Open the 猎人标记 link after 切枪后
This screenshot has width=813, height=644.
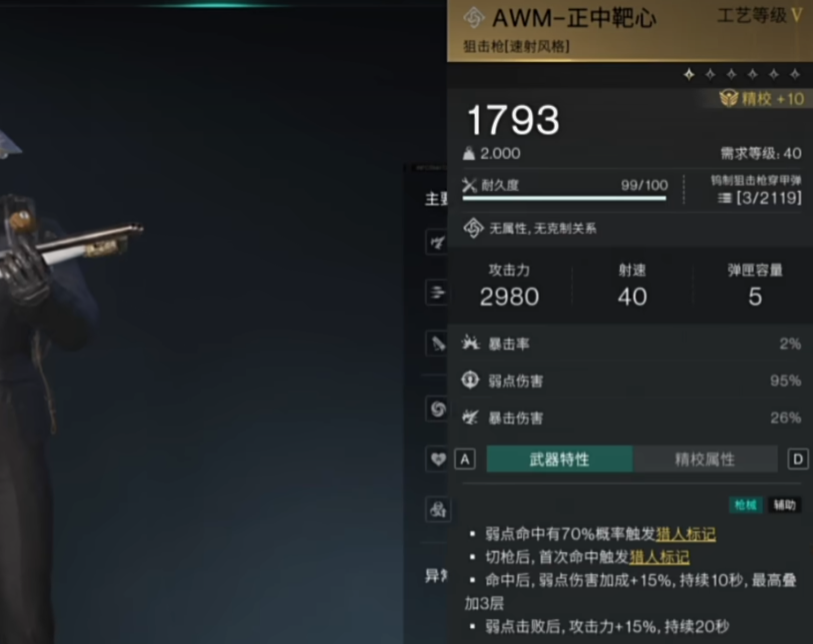pyautogui.click(x=660, y=557)
